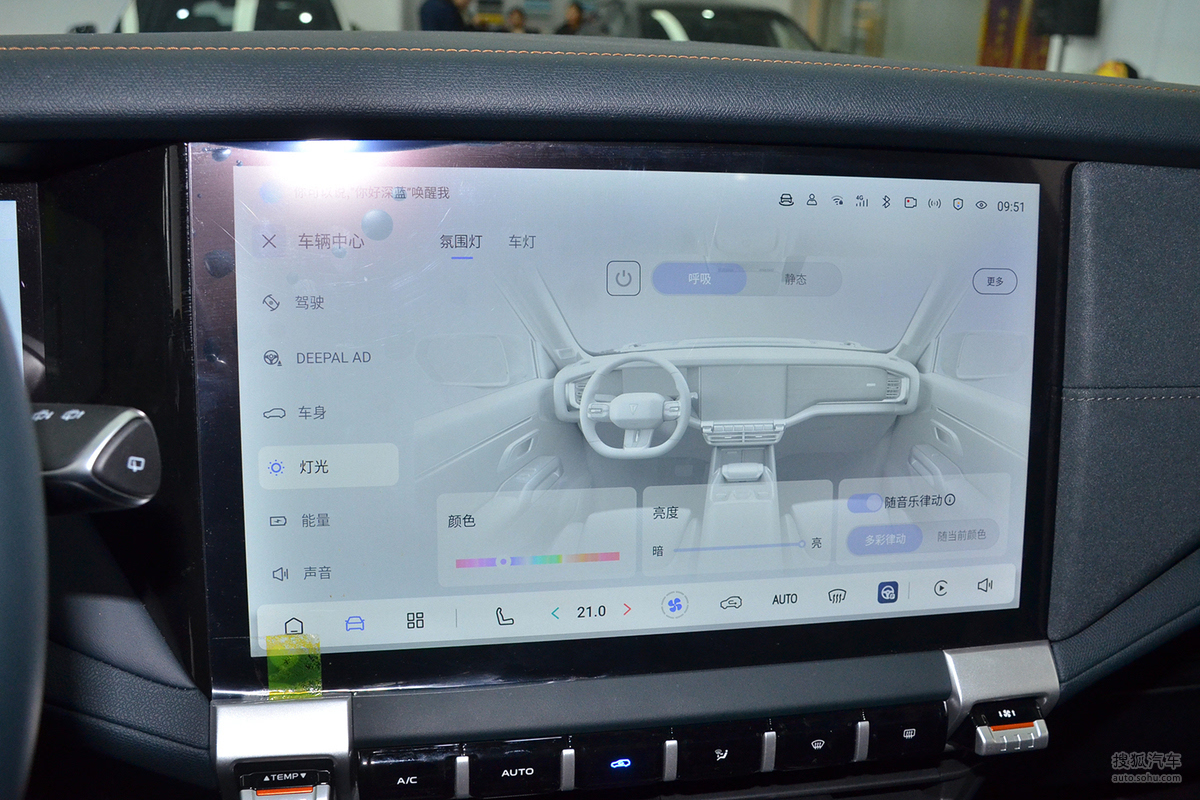This screenshot has width=1200, height=800.
Task: Tap the fan climate icon
Action: [675, 604]
